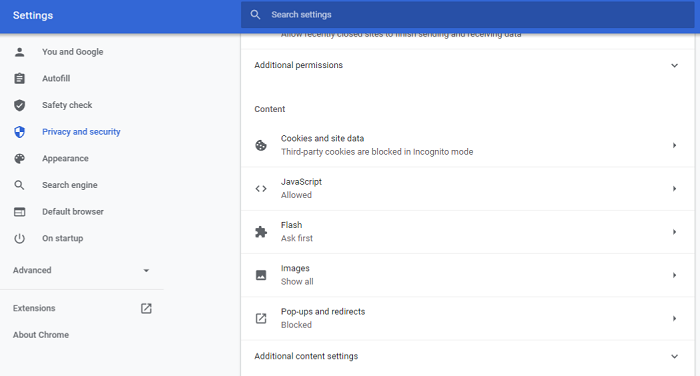Open the About Chrome page
The height and width of the screenshot is (376, 700).
tap(41, 335)
